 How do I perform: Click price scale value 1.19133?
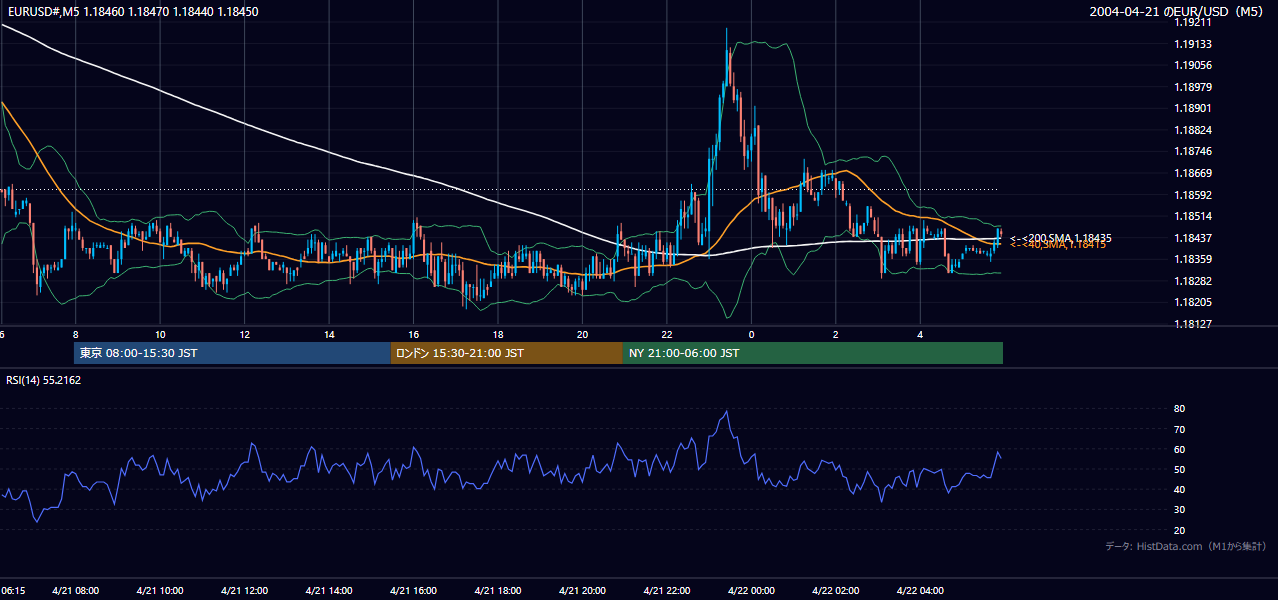[1193, 44]
